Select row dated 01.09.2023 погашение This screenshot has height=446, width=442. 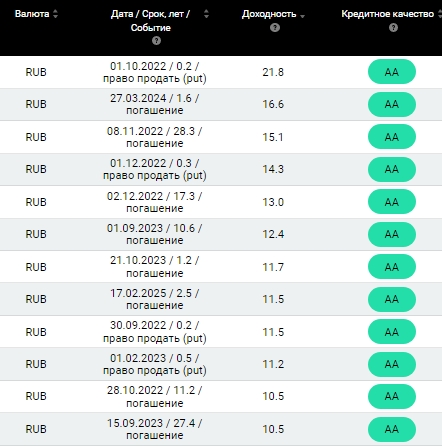coord(221,234)
